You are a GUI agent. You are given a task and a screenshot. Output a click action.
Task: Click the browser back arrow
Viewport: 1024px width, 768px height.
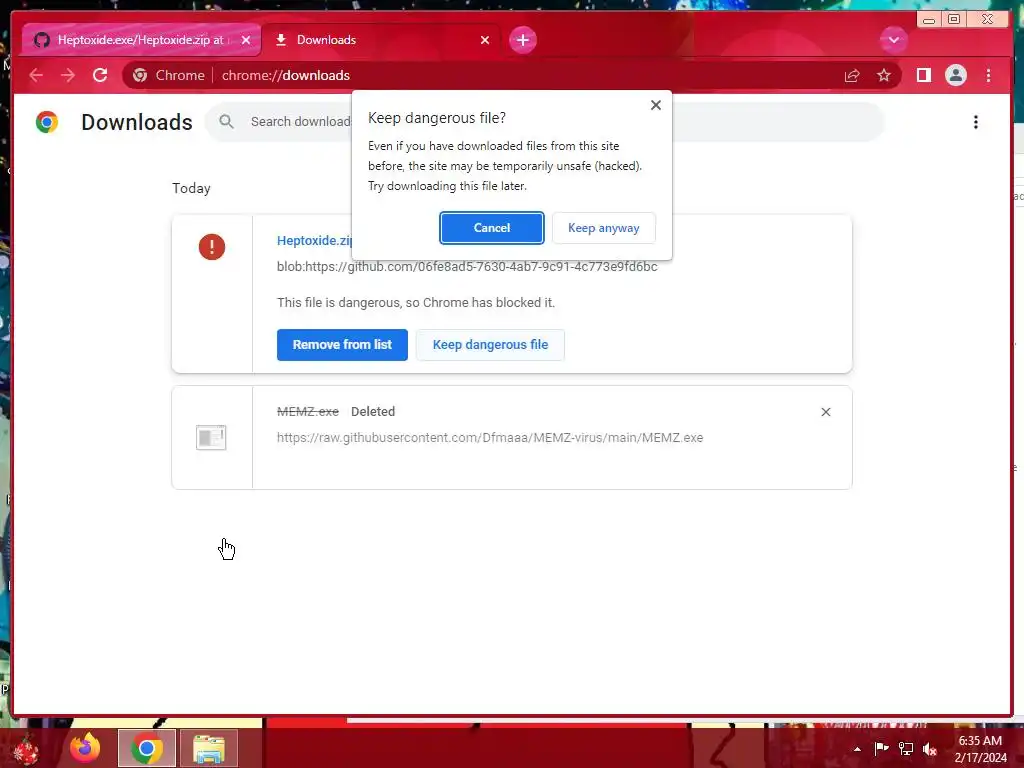coord(36,75)
